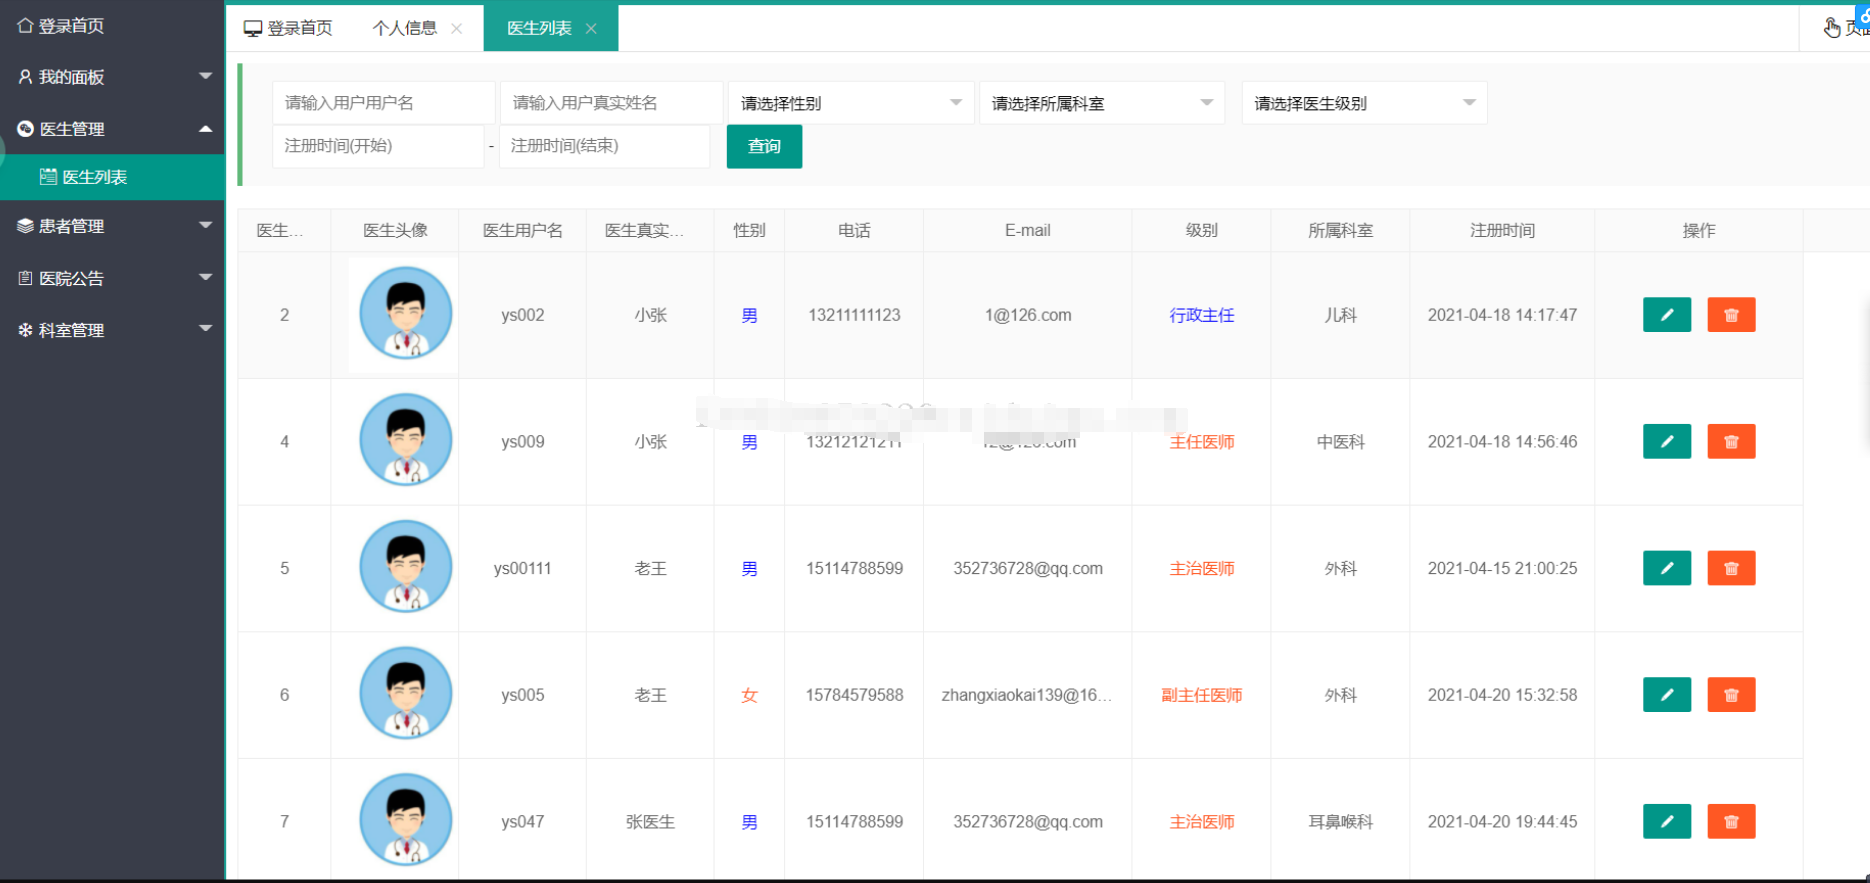The image size is (1870, 883).
Task: Click the snowflake icon beside 科室管理
Action: tap(25, 330)
